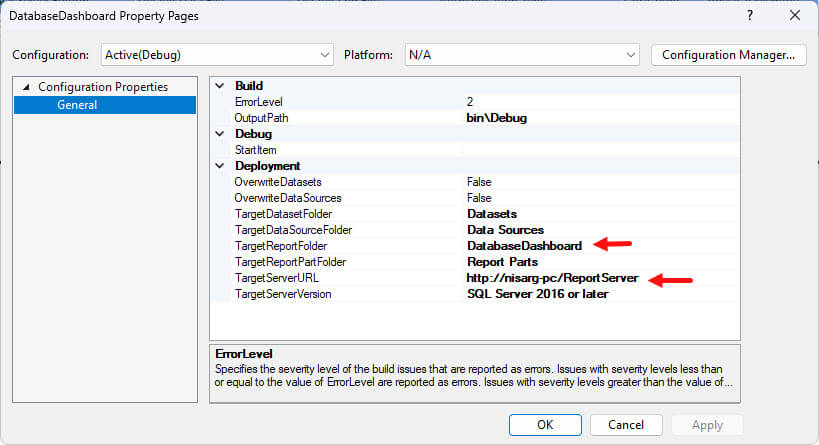Click the Datasets folder value
The height and width of the screenshot is (445, 819).
point(492,214)
